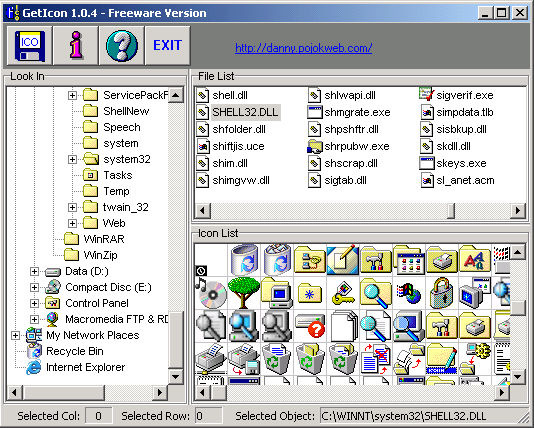This screenshot has width=534, height=428.
Task: Expand the Web folder node
Action: pos(72,223)
